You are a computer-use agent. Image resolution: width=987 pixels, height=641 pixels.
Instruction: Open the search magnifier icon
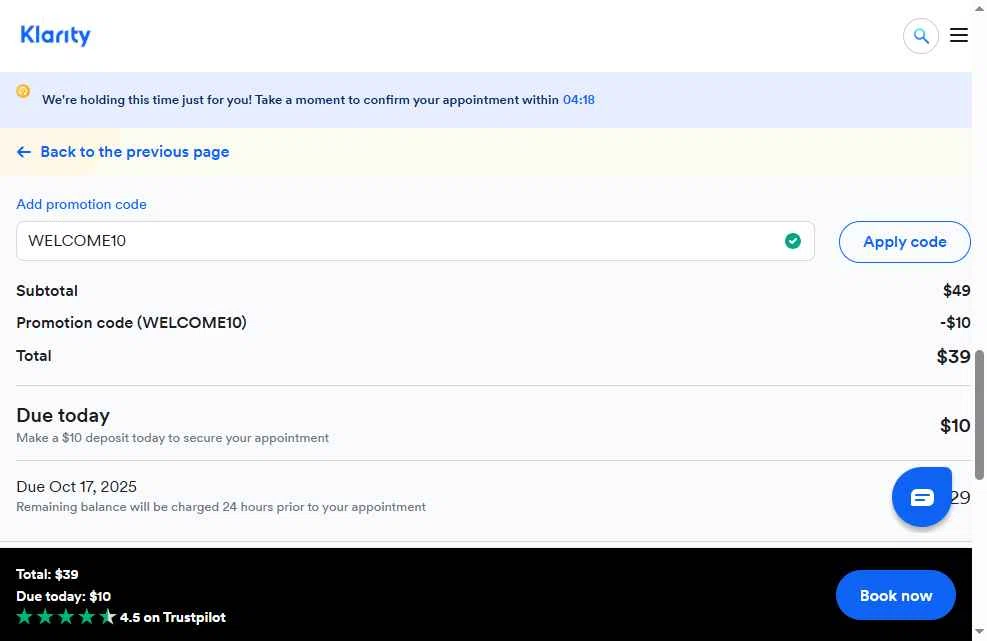click(920, 36)
